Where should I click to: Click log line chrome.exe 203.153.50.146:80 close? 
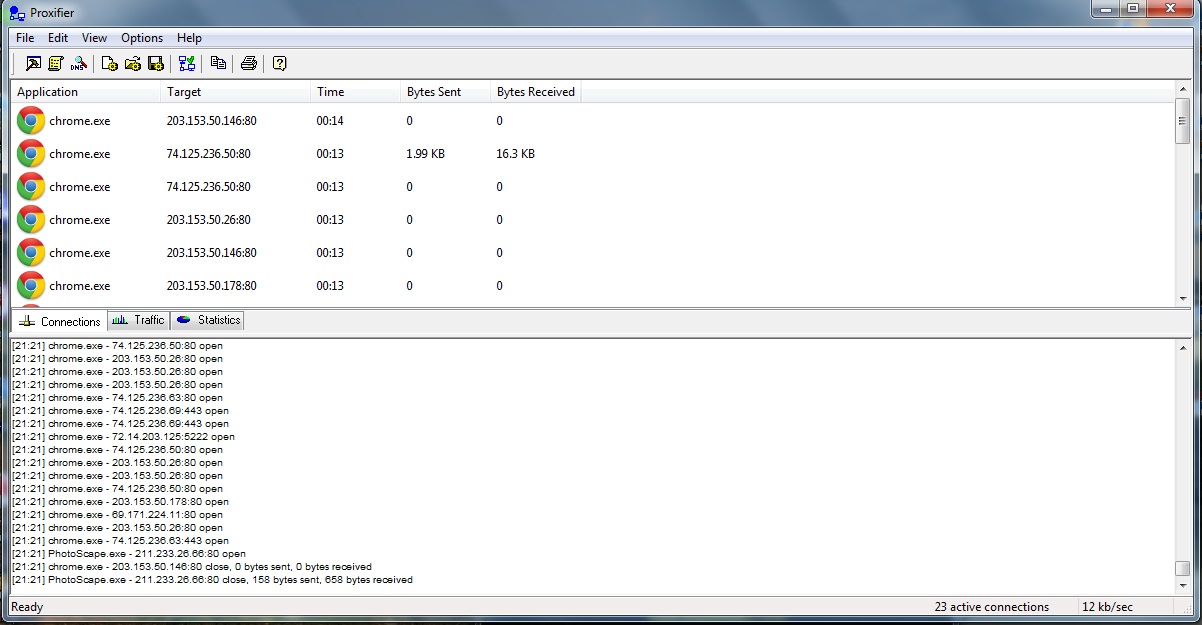192,567
